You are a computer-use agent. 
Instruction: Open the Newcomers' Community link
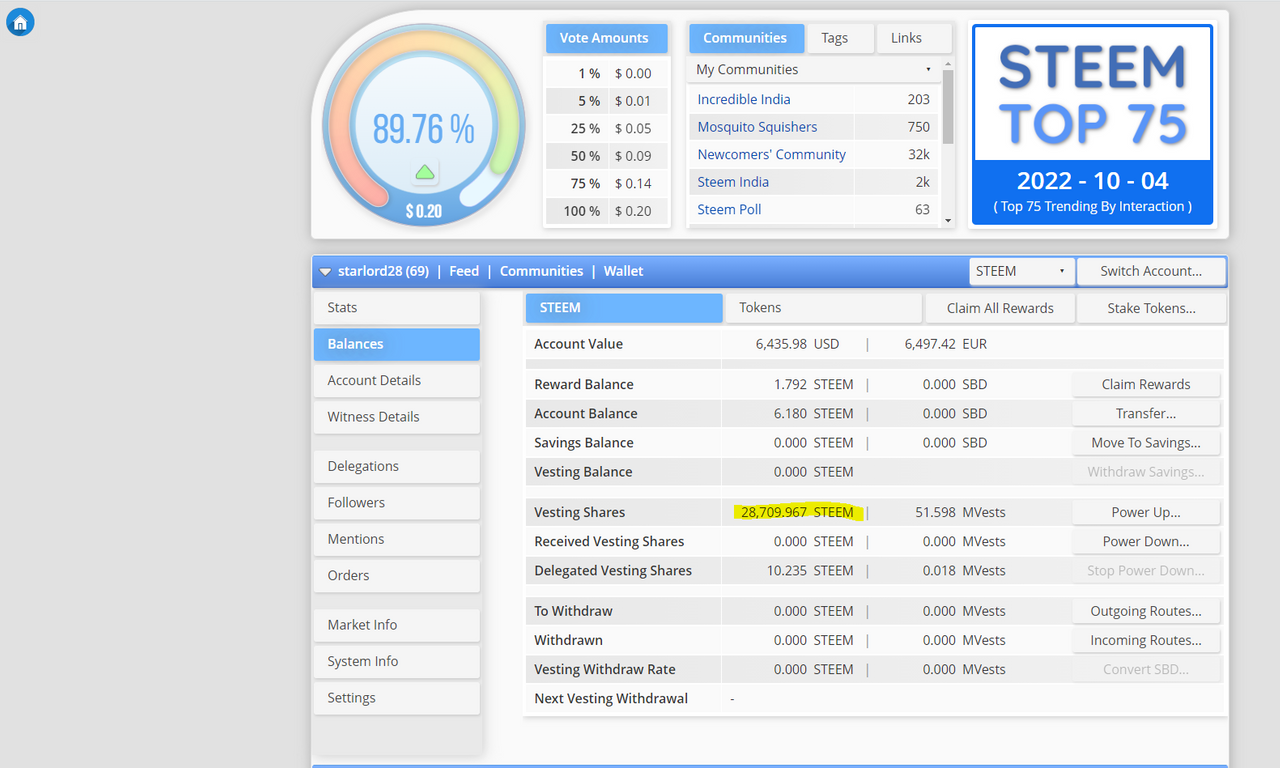click(771, 154)
